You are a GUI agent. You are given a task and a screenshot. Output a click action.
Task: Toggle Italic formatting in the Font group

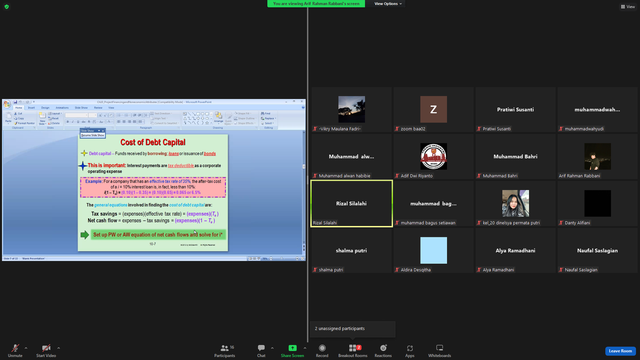pos(73,122)
